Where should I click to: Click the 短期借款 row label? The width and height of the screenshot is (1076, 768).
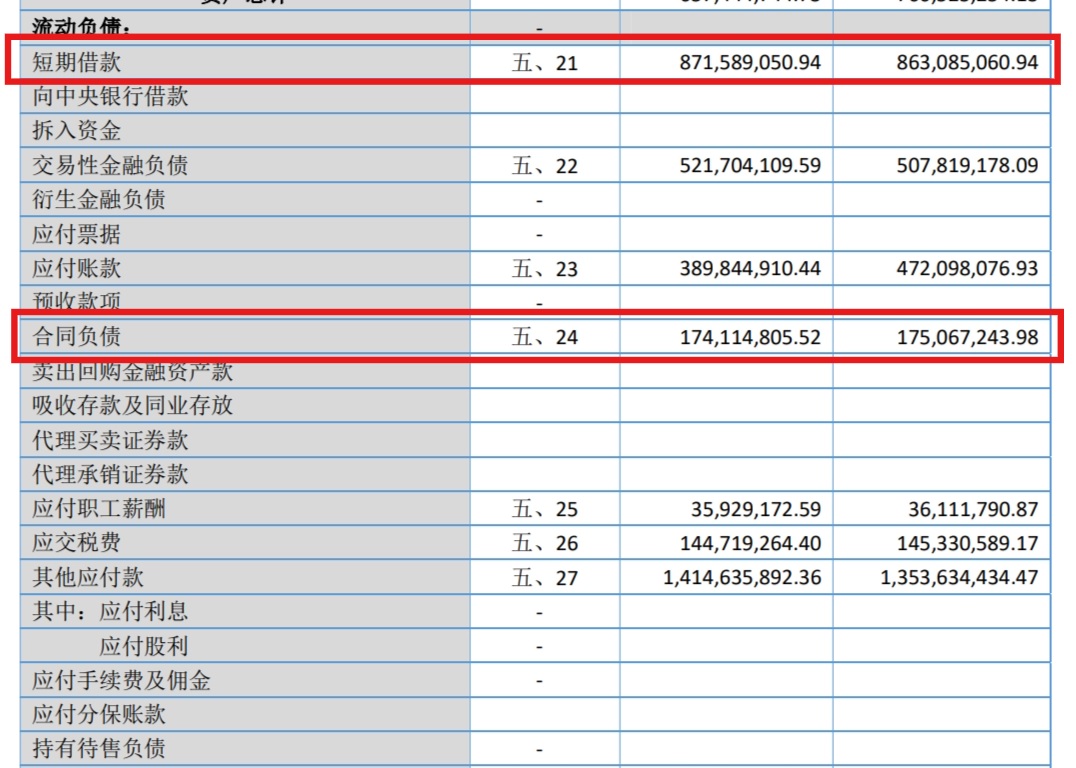click(x=76, y=62)
